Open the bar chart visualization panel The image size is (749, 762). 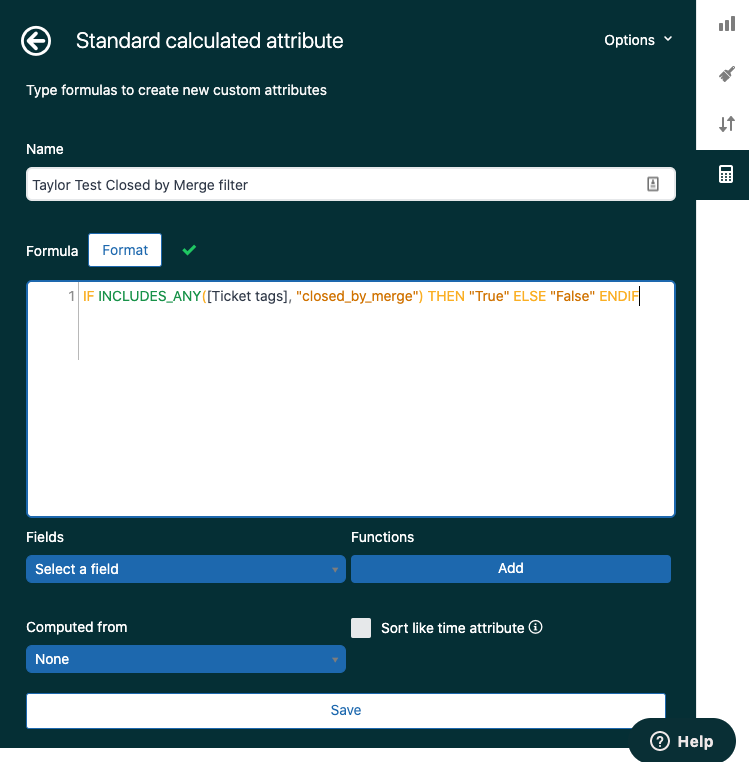(726, 23)
